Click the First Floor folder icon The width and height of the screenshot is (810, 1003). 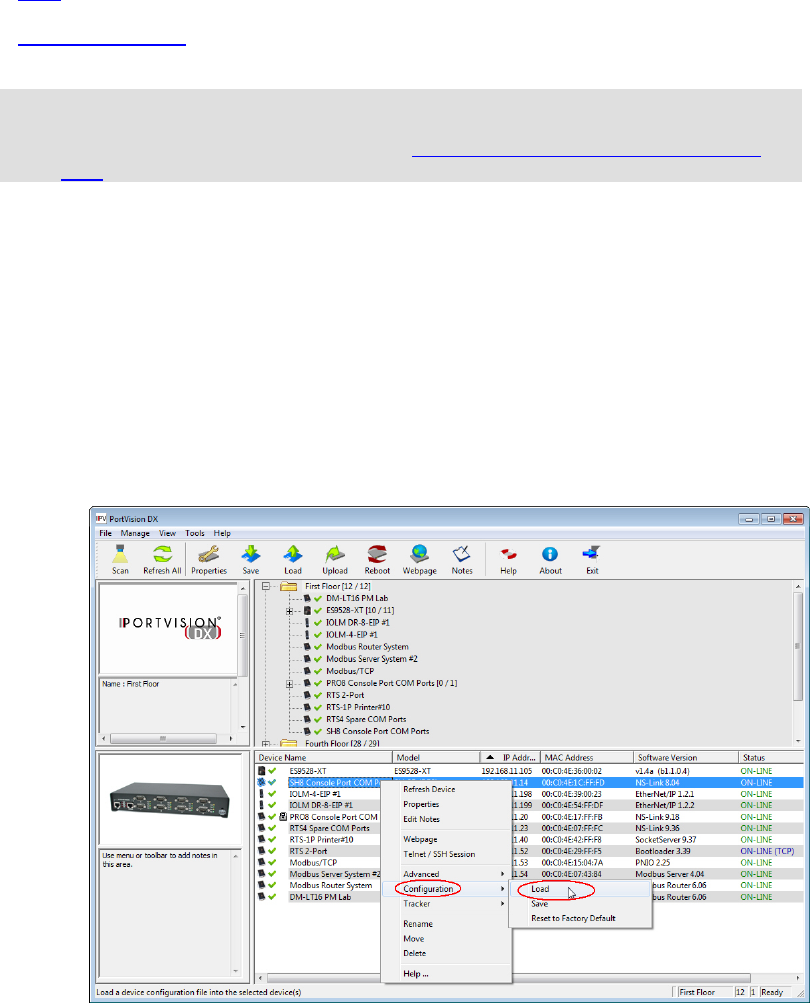pos(289,586)
